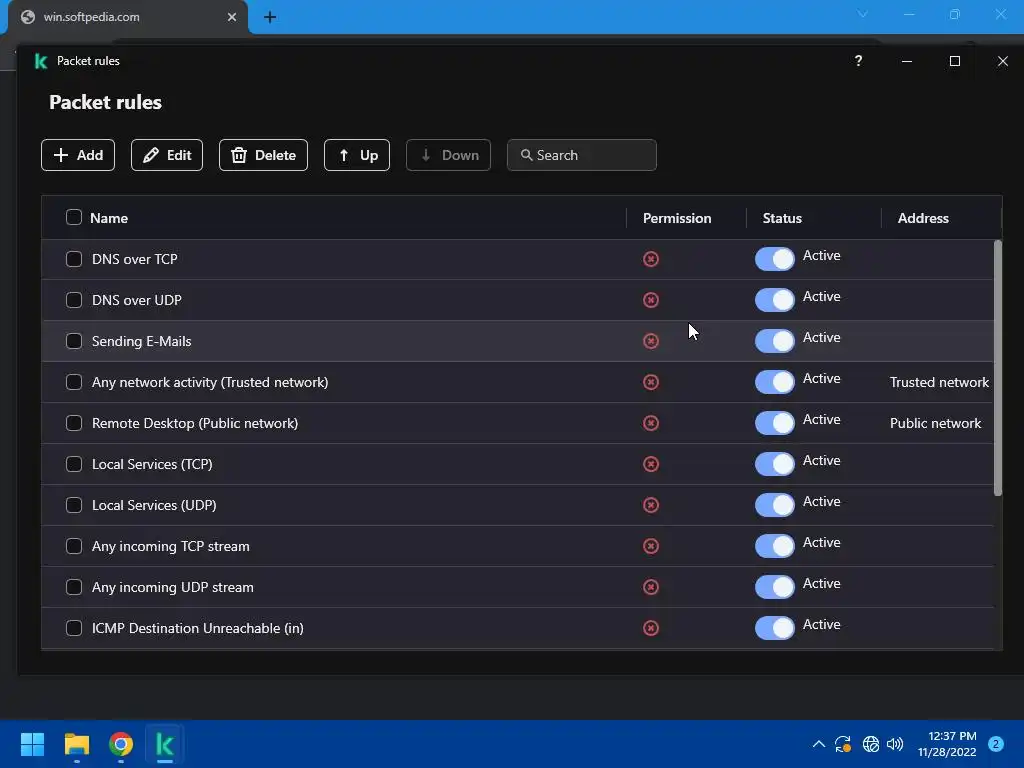Toggle Any incoming TCP stream switch
Viewport: 1024px width, 768px height.
(775, 546)
